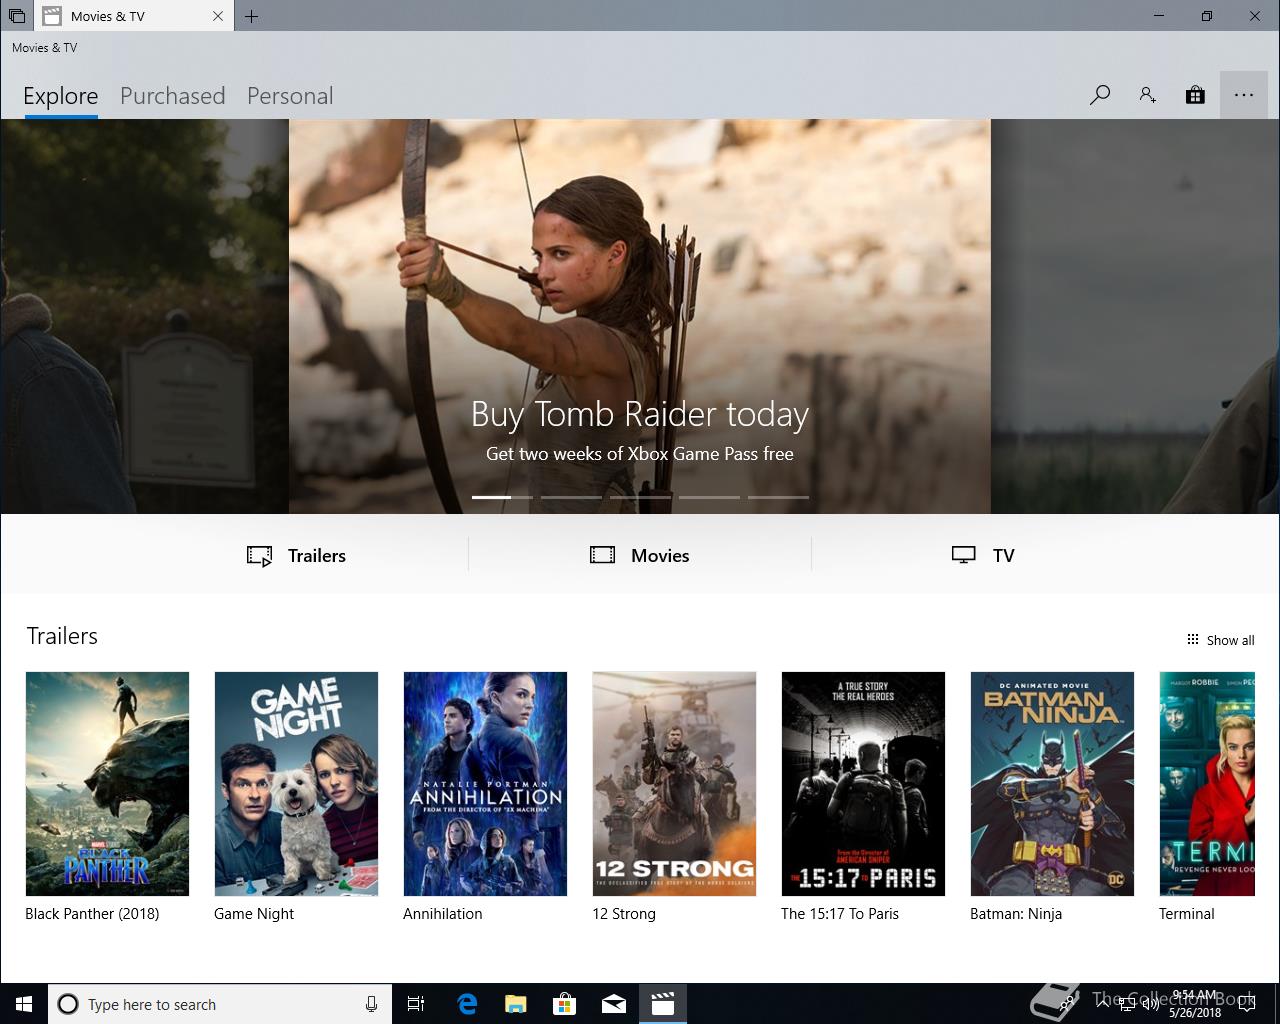
Task: Click the Cortana circle icon
Action: point(68,1004)
